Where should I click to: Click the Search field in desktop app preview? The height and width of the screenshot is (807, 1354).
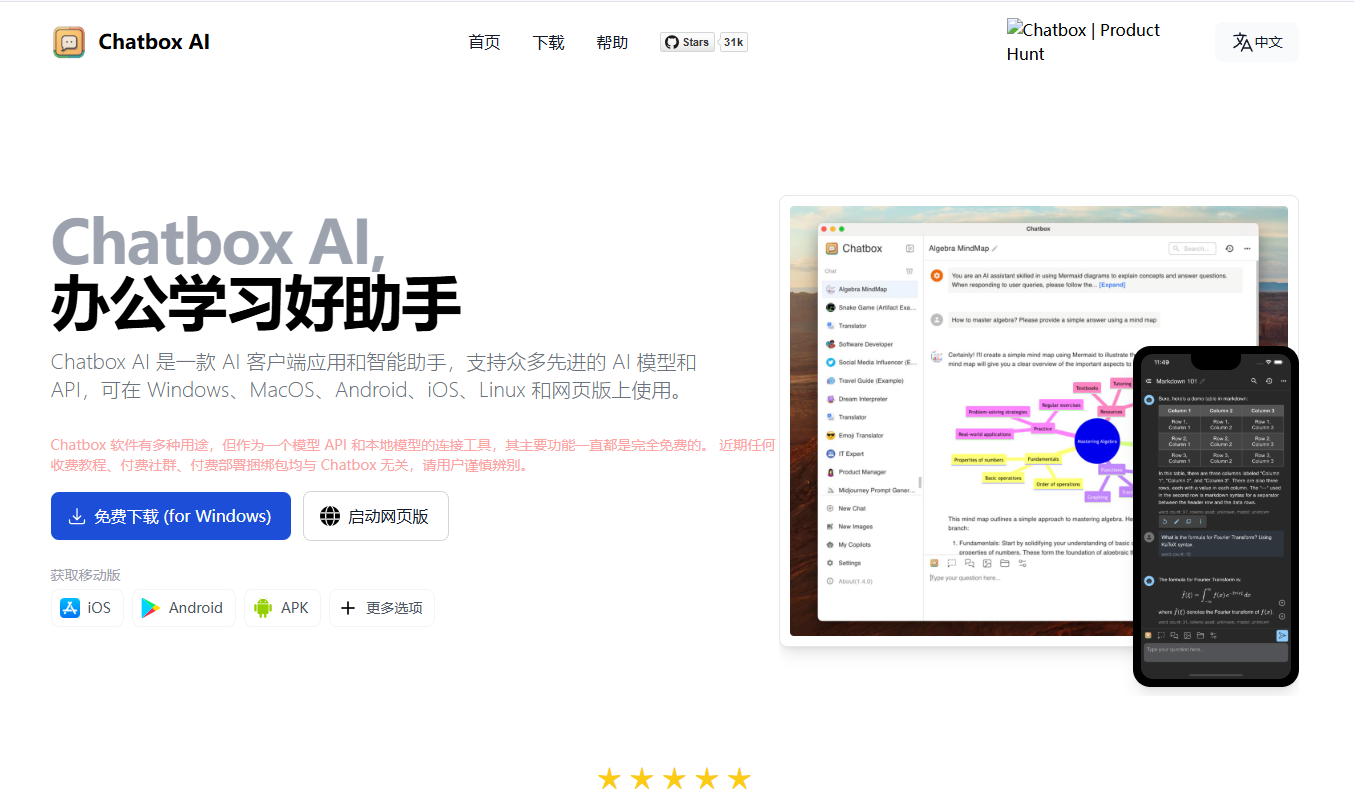(1192, 248)
